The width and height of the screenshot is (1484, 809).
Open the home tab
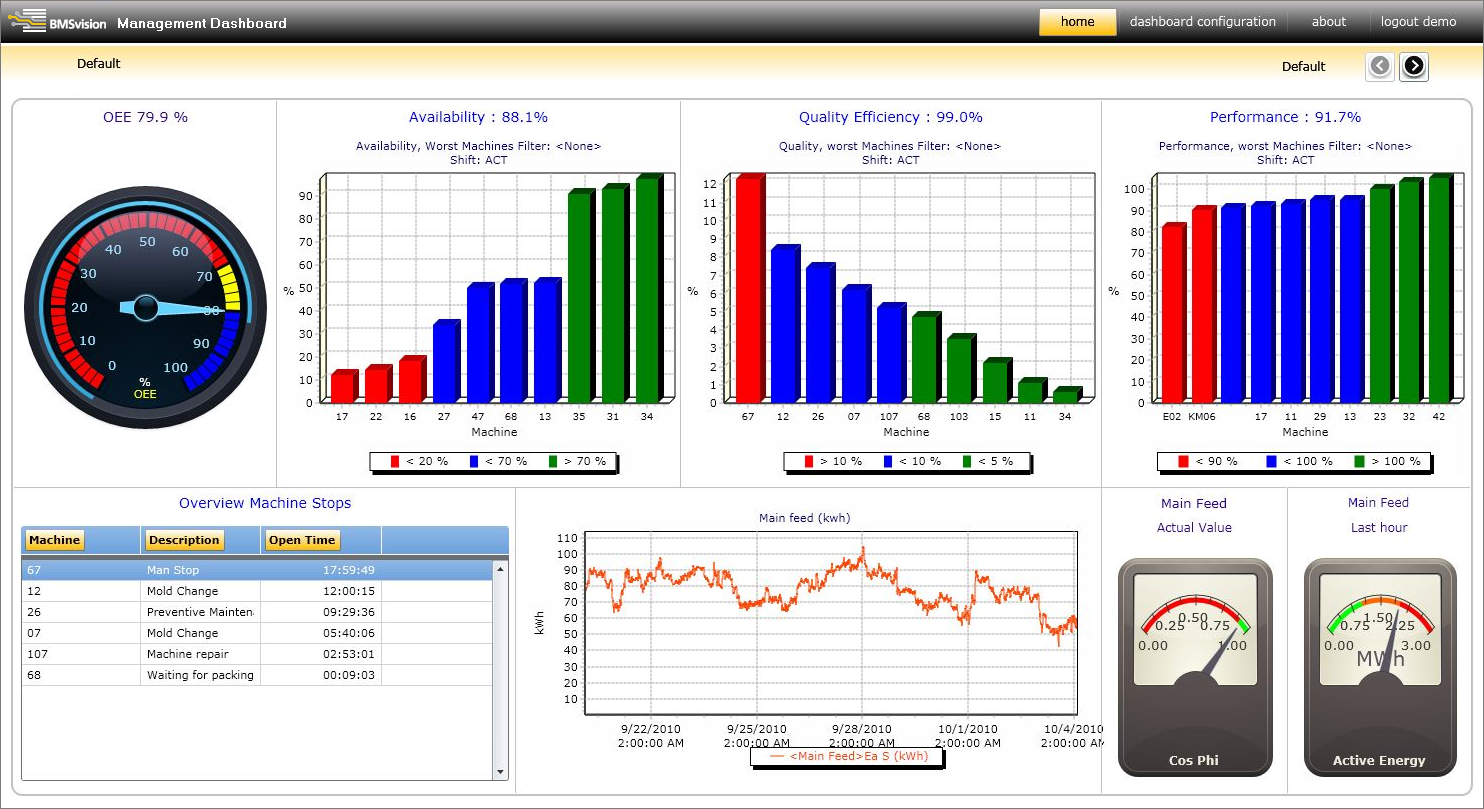click(1077, 22)
